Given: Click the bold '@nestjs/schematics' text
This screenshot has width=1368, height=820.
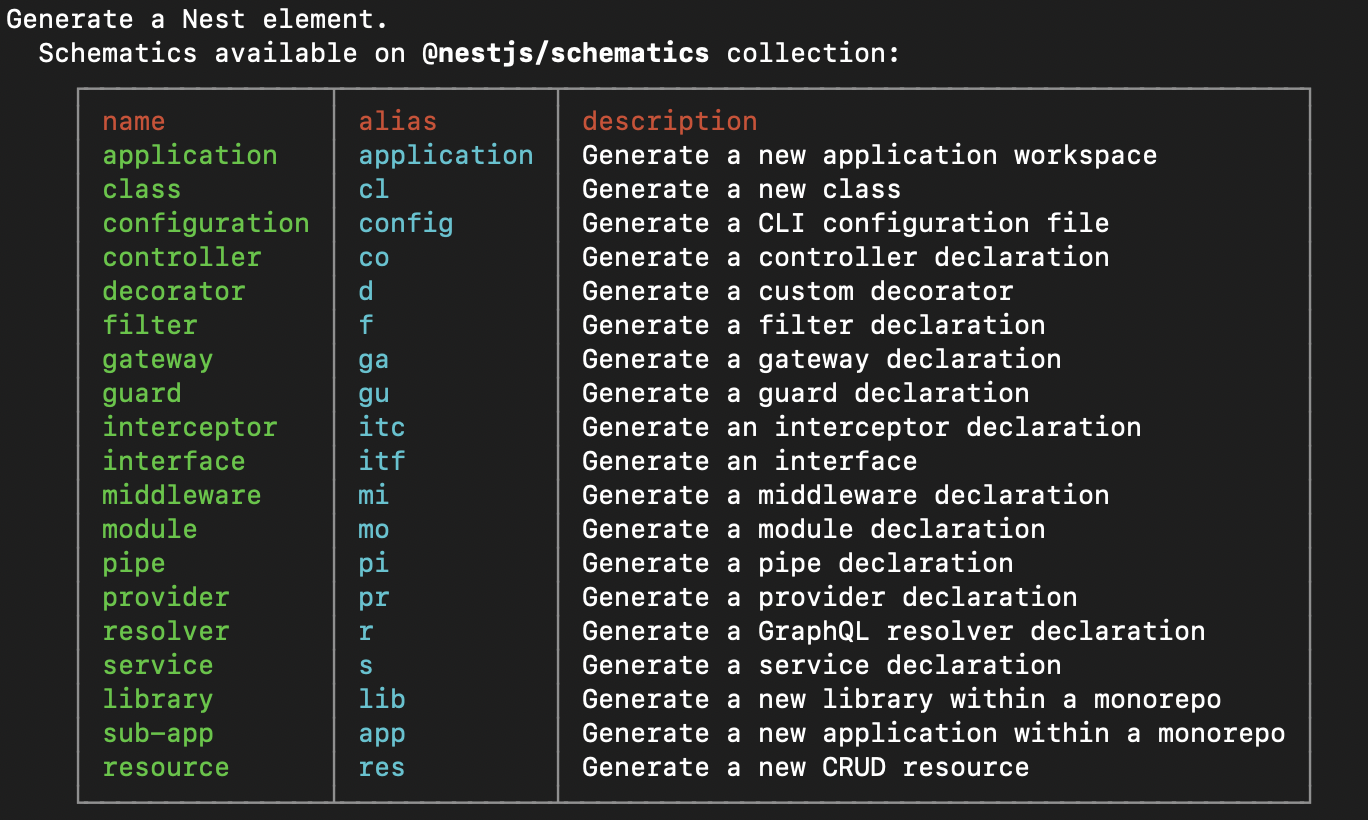Looking at the screenshot, I should (566, 53).
